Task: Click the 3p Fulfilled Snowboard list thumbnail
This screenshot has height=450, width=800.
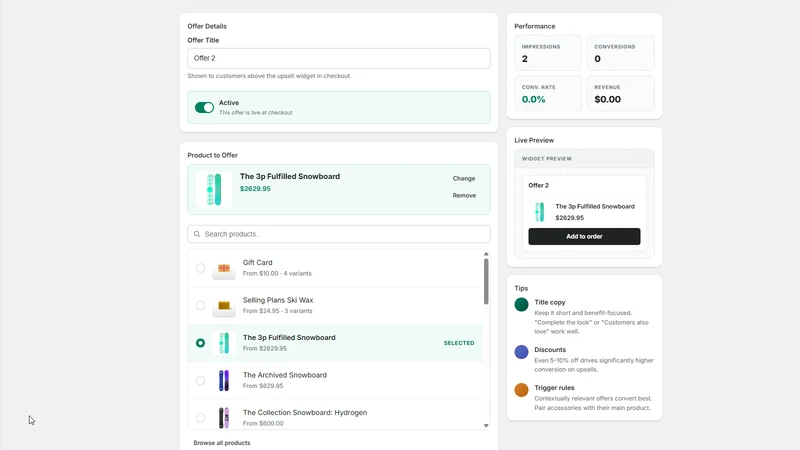Action: point(224,343)
